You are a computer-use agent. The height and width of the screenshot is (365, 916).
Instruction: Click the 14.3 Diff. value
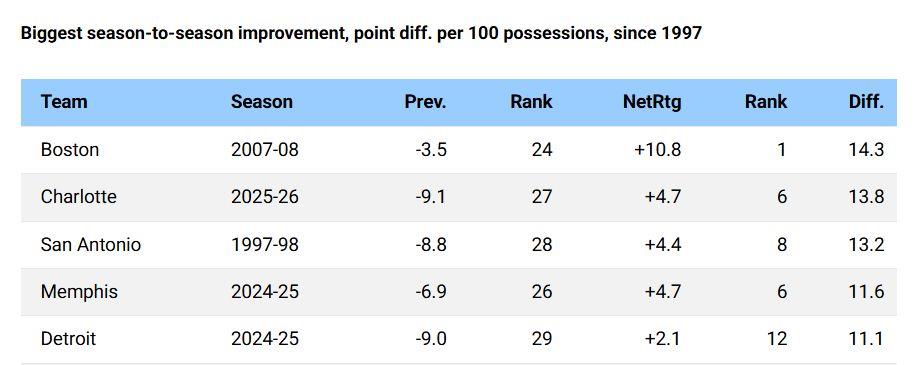tap(866, 150)
